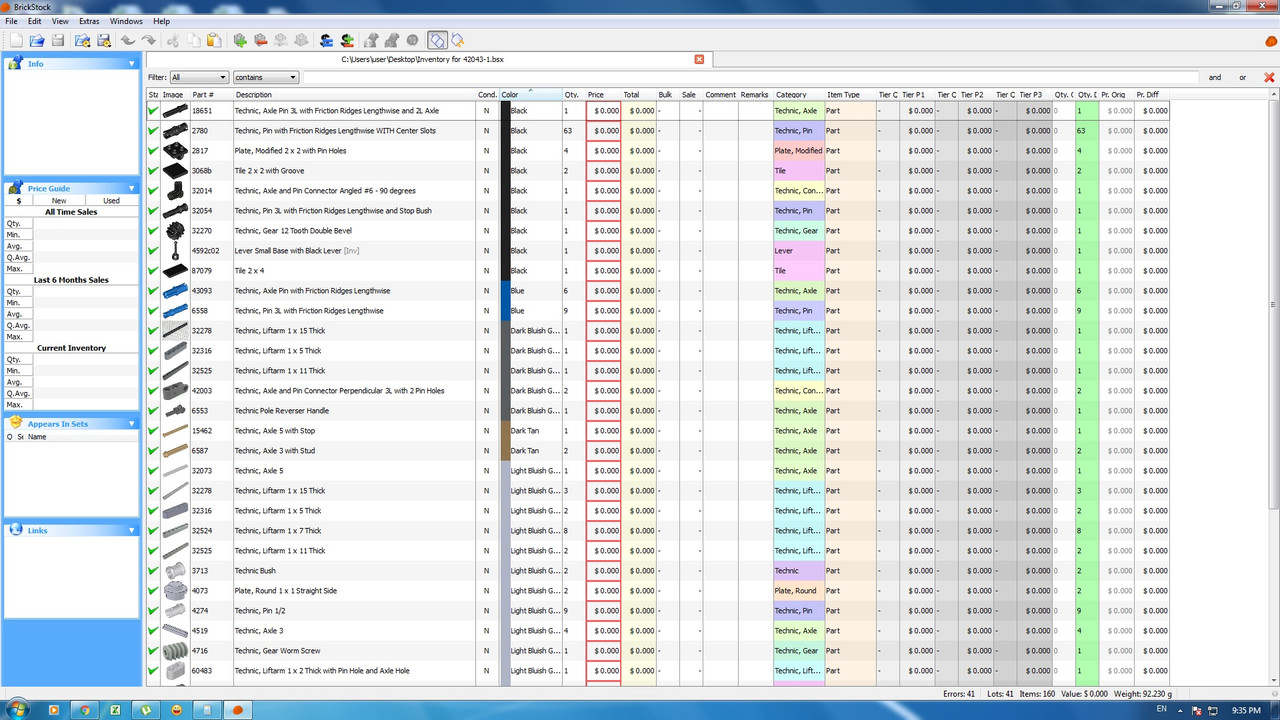Open the Windows Start menu
Screen dimensions: 1280x720
[17, 709]
